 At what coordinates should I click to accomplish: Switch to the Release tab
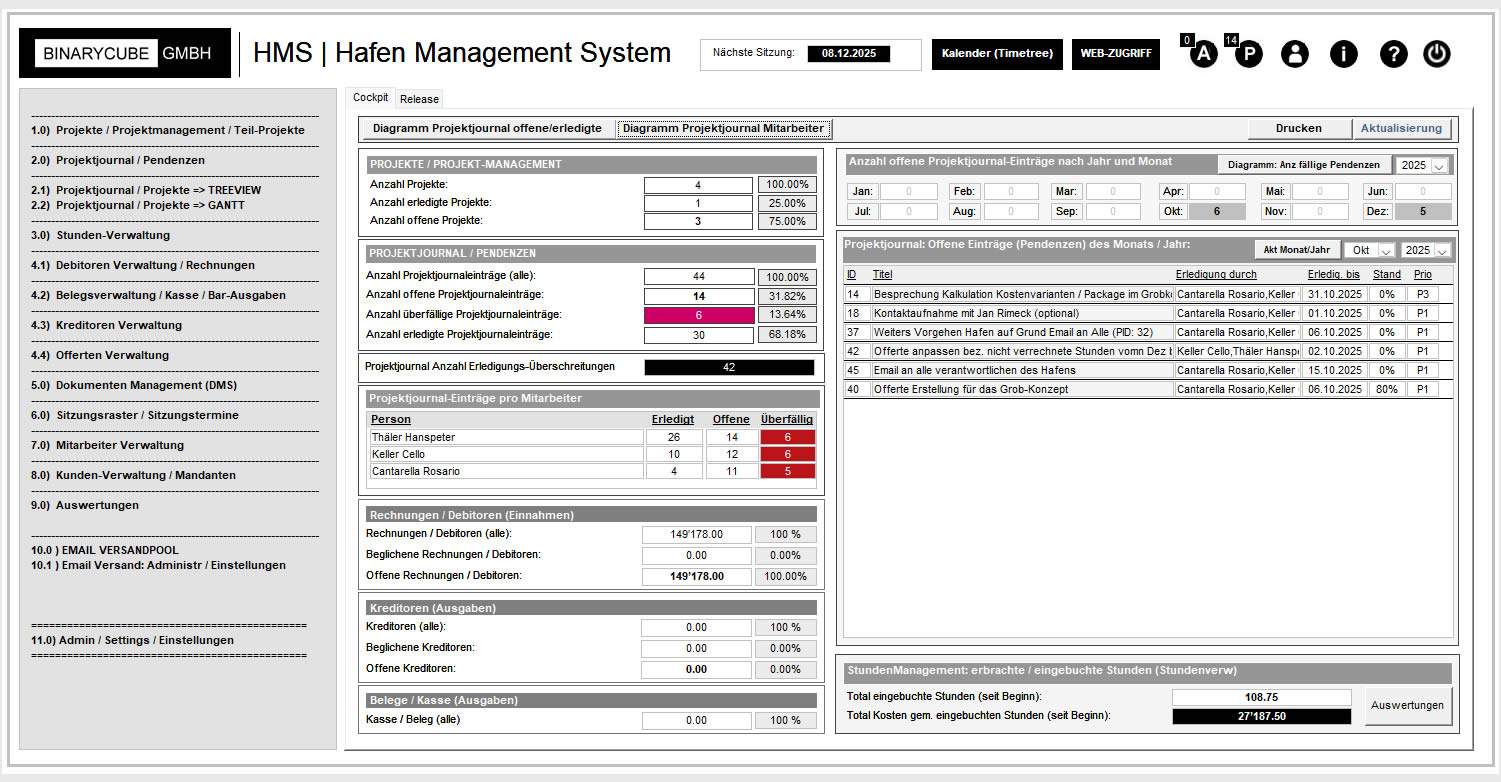[x=419, y=98]
